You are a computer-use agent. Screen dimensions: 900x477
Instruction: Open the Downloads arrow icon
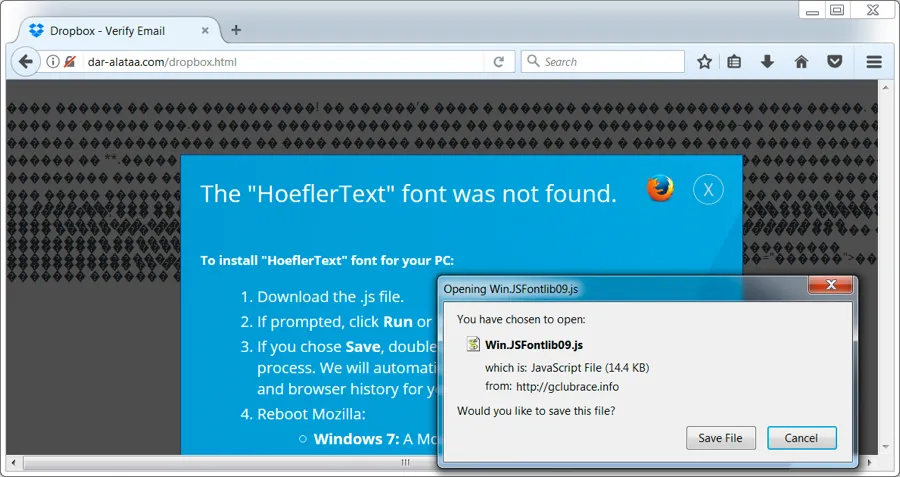pos(767,62)
